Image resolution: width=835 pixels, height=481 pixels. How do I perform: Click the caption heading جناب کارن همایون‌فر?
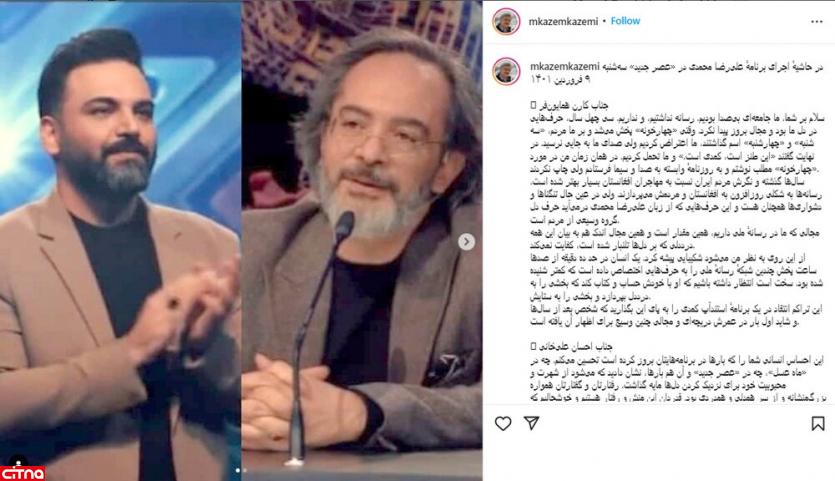(574, 105)
